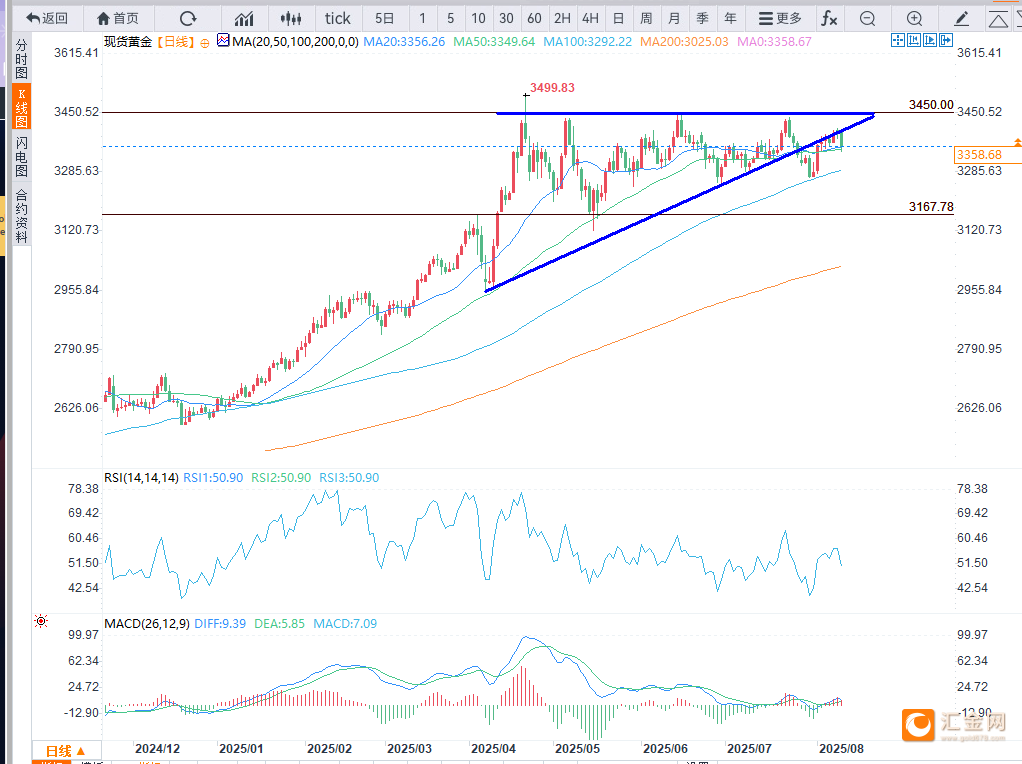
Task: Click the 【日线】 period label in header
Action: click(x=176, y=42)
